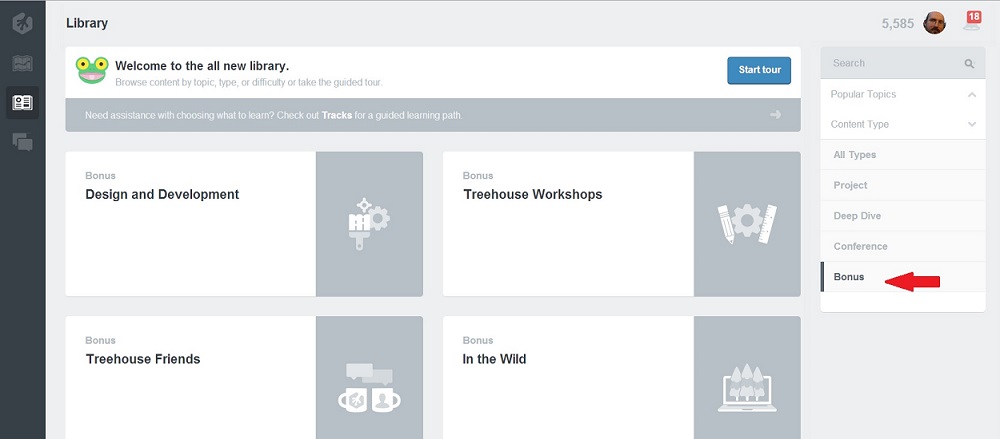
Task: Click the search magnifier icon
Action: 969,63
